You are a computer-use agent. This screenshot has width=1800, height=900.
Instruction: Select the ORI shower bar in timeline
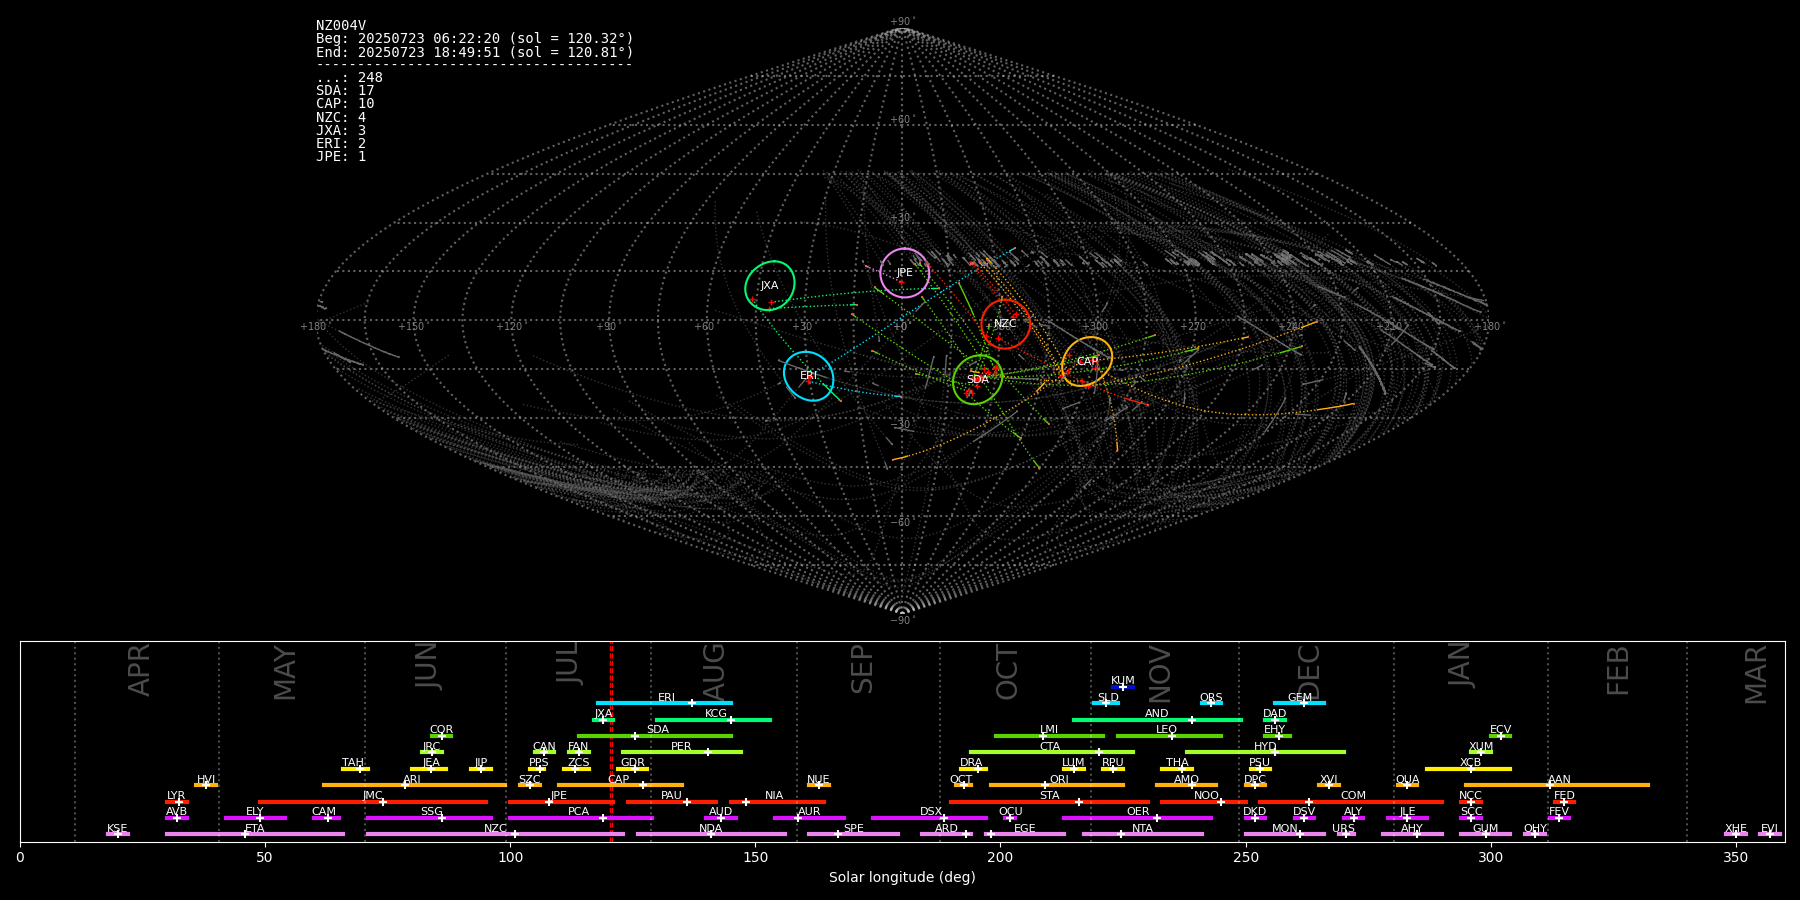click(1057, 785)
